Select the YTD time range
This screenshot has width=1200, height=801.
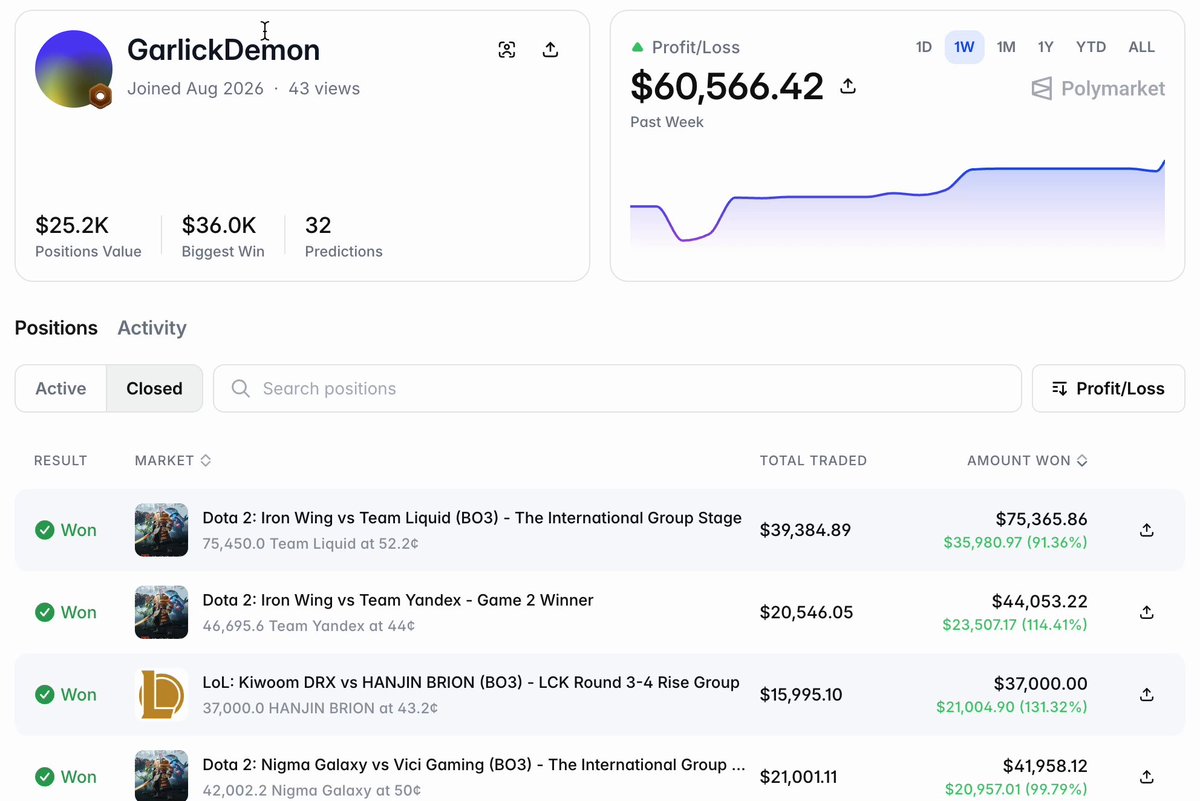coord(1091,47)
